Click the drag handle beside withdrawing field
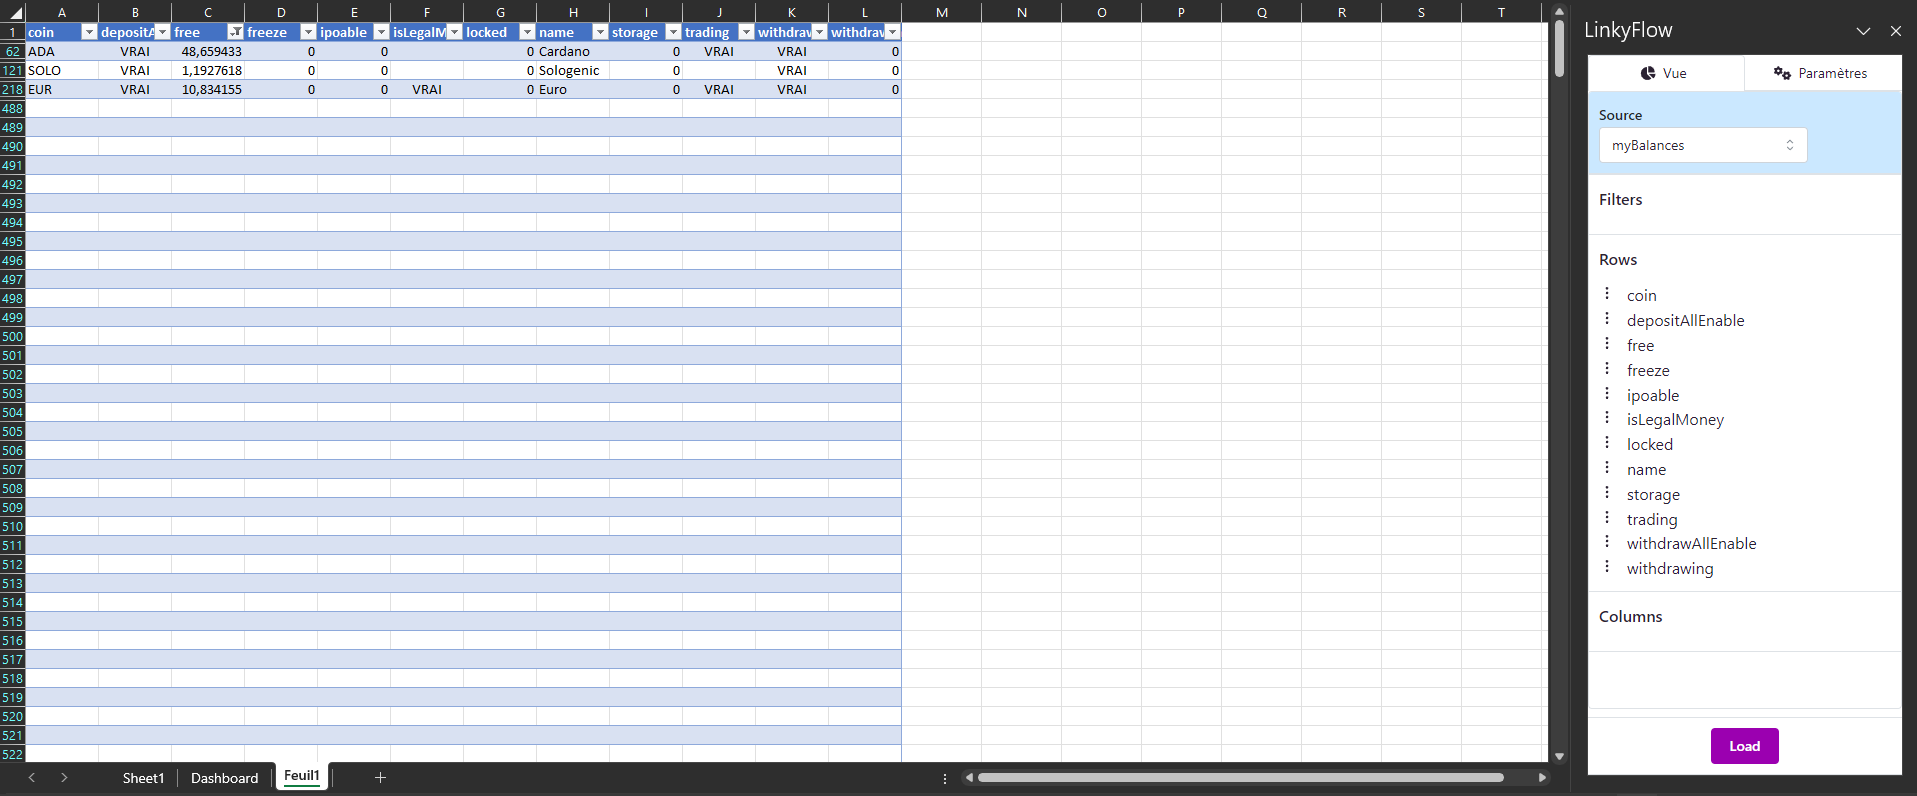Image resolution: width=1917 pixels, height=796 pixels. 1607,567
